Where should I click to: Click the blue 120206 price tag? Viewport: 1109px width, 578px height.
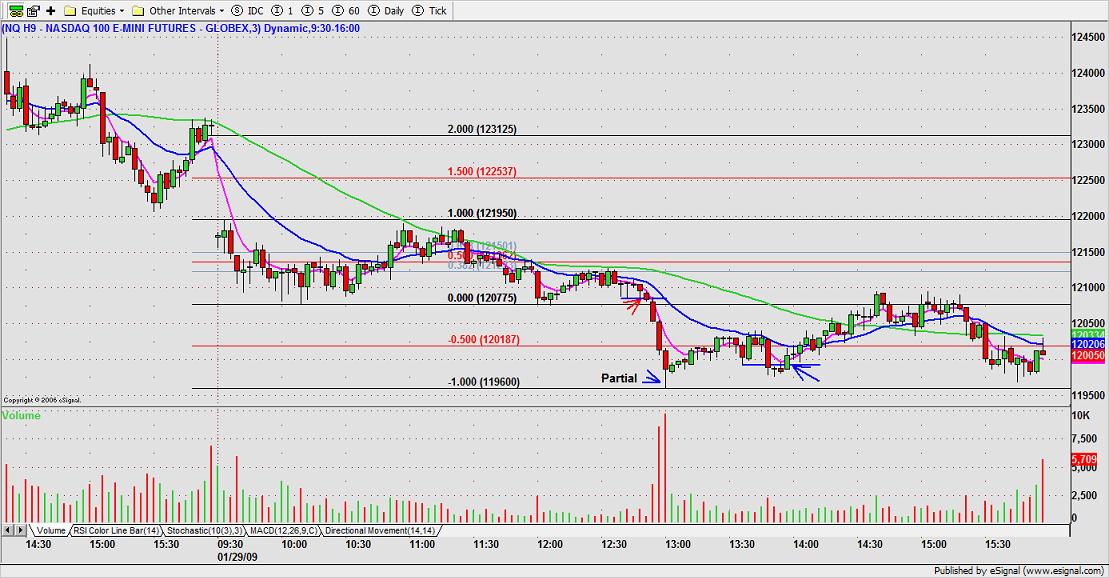click(x=1088, y=345)
